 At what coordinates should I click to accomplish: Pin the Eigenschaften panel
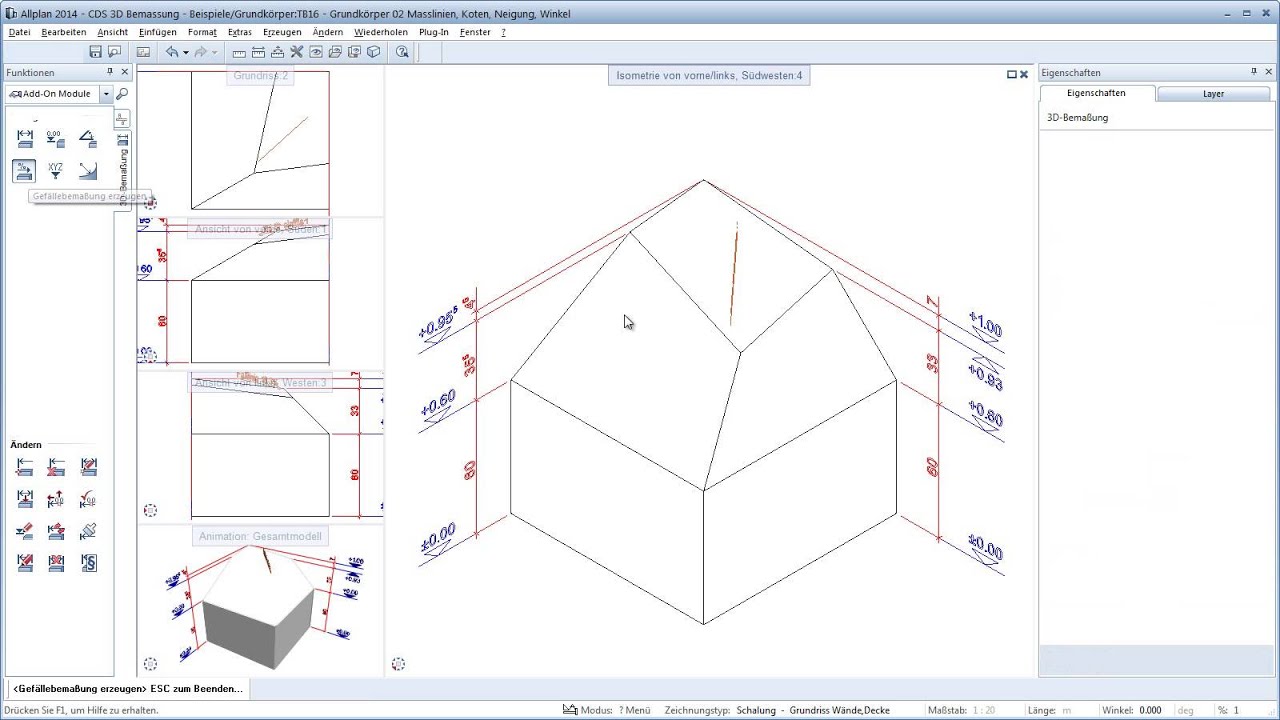[1254, 72]
